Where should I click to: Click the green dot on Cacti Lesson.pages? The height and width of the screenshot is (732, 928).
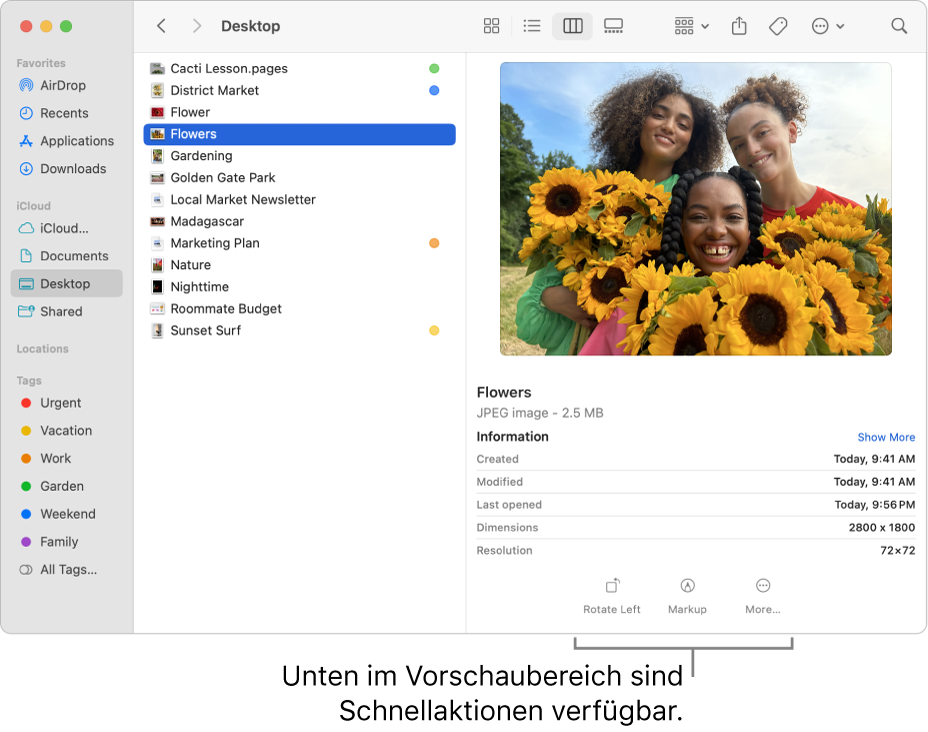(434, 69)
